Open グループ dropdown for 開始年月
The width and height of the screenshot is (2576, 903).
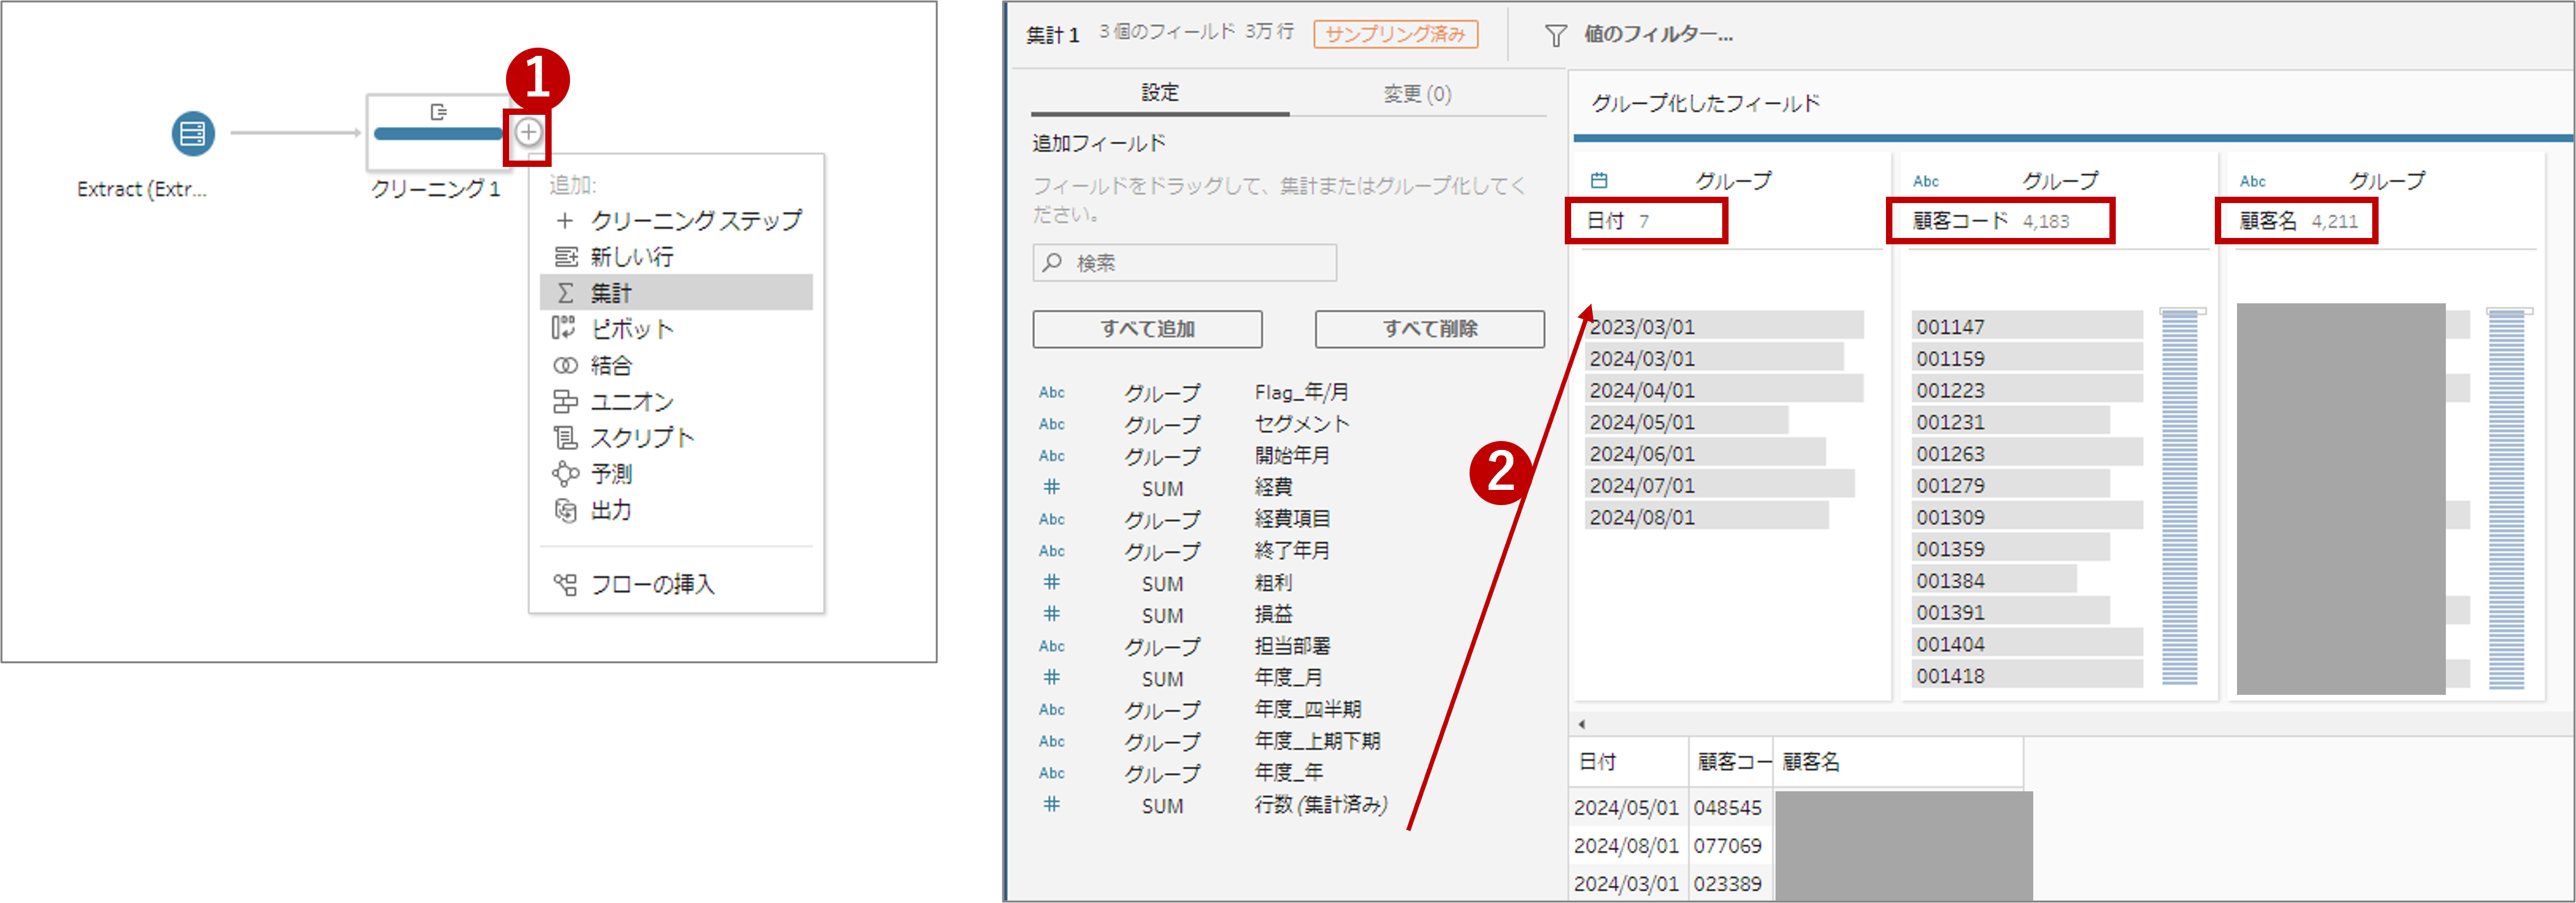(1162, 456)
